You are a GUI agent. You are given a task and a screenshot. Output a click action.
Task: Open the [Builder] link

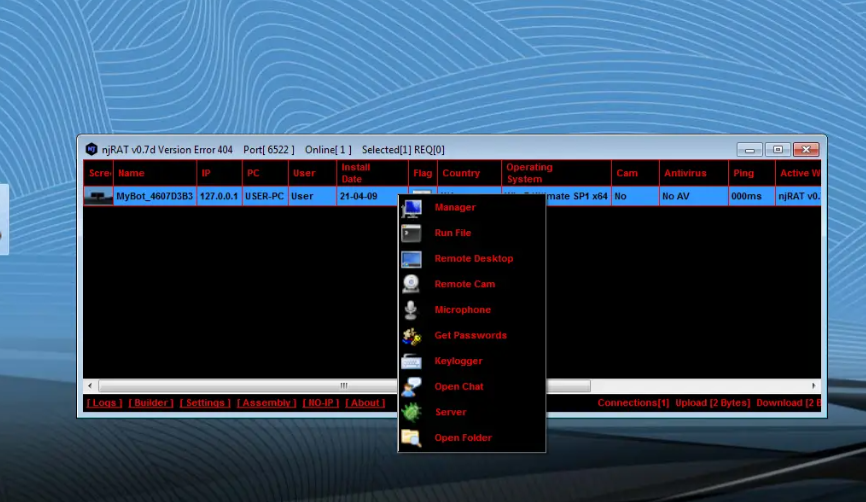click(150, 403)
